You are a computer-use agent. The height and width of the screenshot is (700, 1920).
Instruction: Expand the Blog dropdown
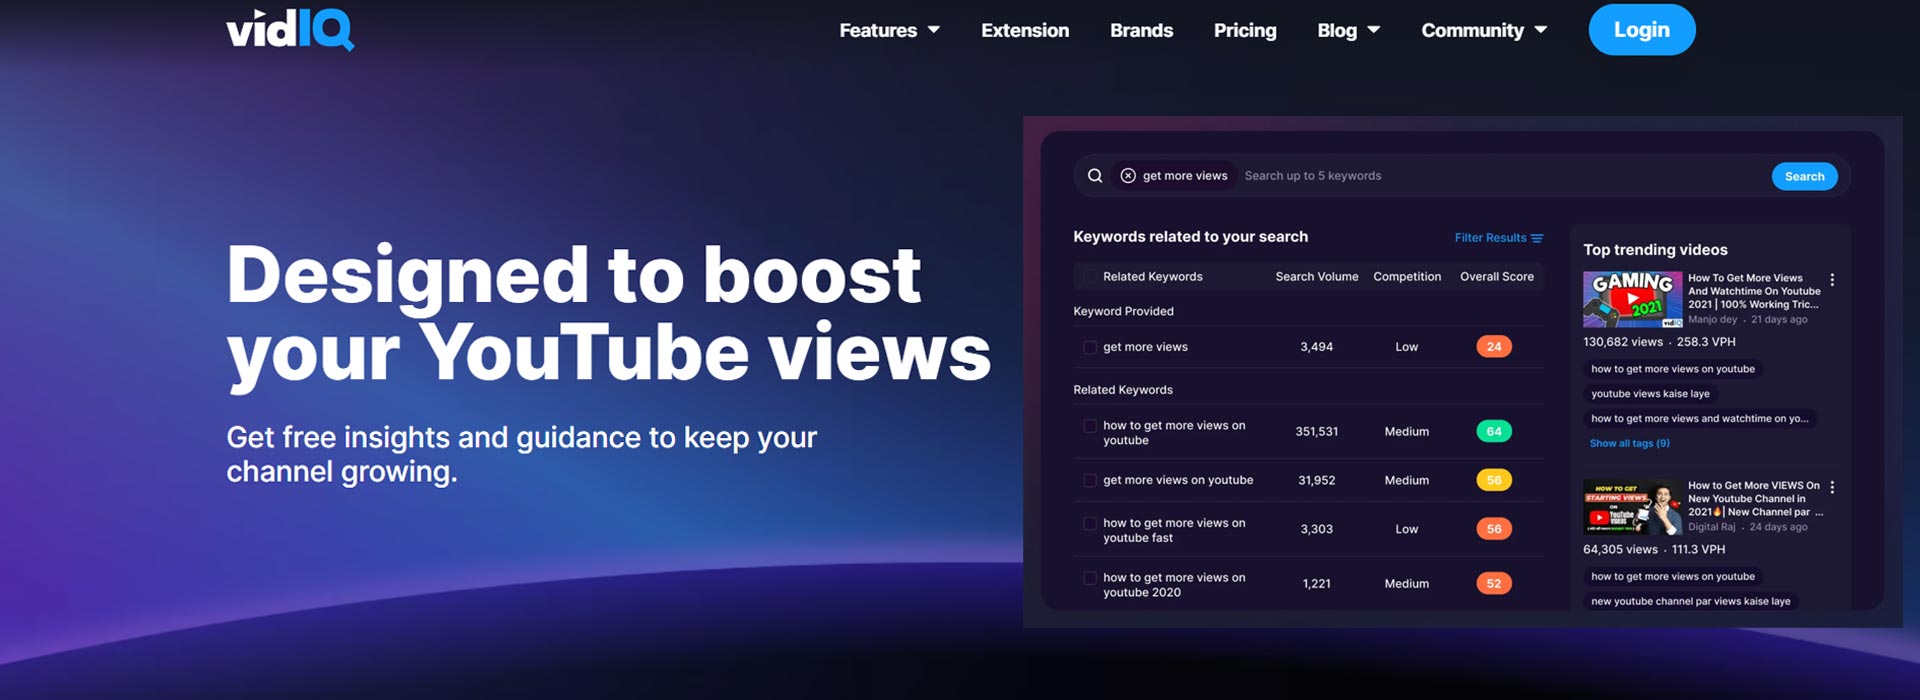pos(1348,30)
